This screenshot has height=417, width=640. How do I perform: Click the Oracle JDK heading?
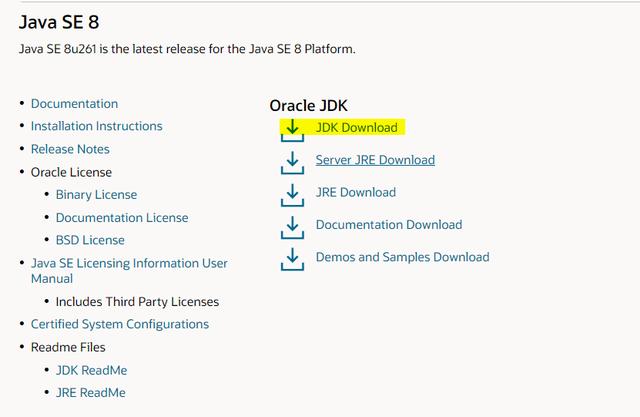(x=308, y=106)
